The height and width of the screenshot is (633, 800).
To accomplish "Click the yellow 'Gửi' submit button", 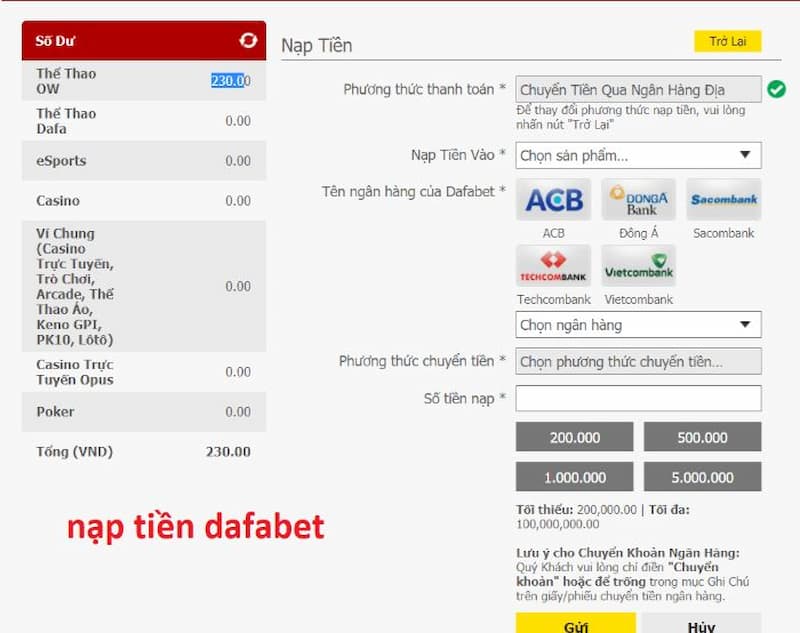I will coord(575,624).
